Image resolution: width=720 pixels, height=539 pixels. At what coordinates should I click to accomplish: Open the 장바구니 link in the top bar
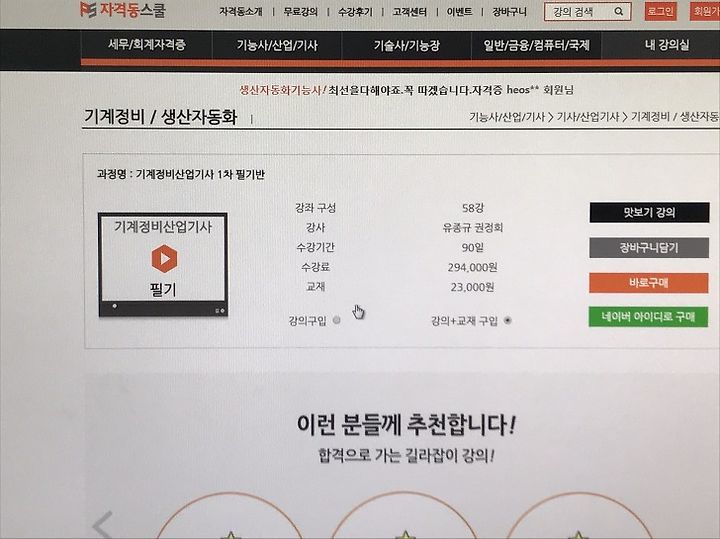tap(509, 12)
